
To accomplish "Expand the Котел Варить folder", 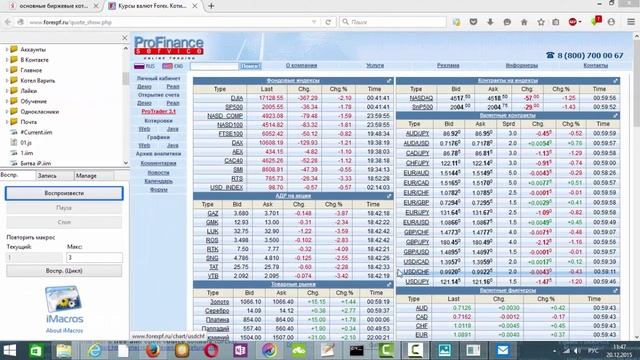I will click(7, 80).
